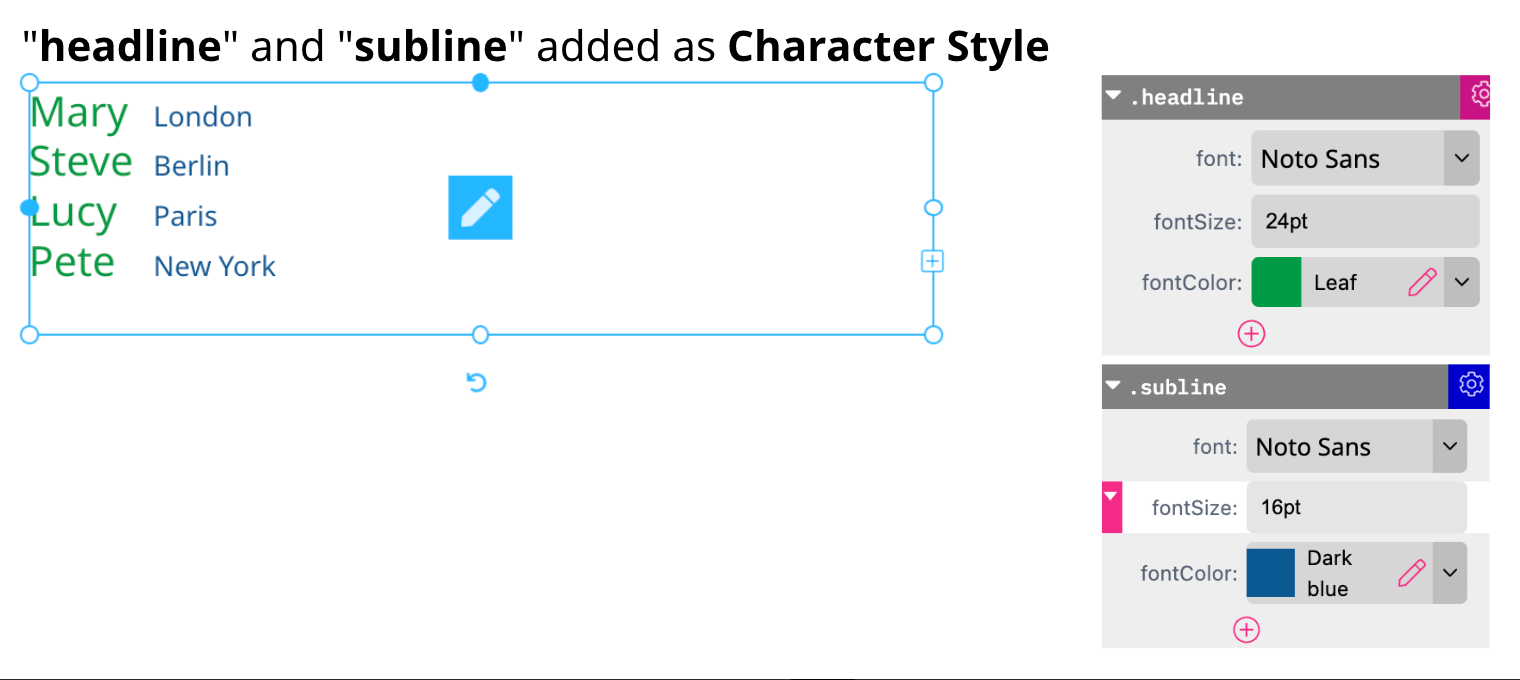Click the 24pt fontSize field for .headline
The width and height of the screenshot is (1520, 680).
tap(1365, 221)
